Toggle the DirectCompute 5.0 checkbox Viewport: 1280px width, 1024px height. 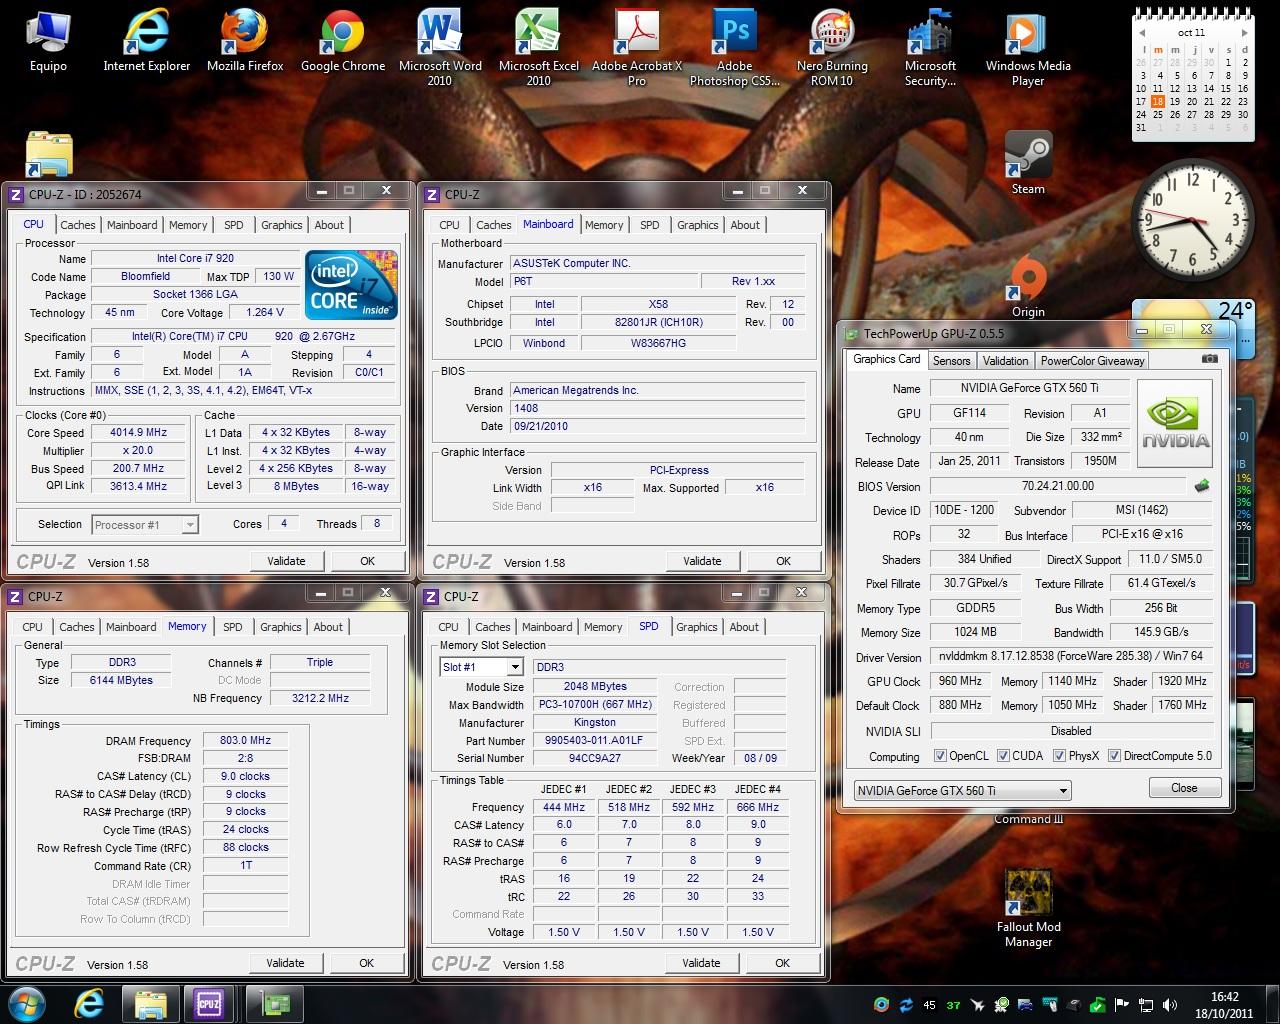1115,756
